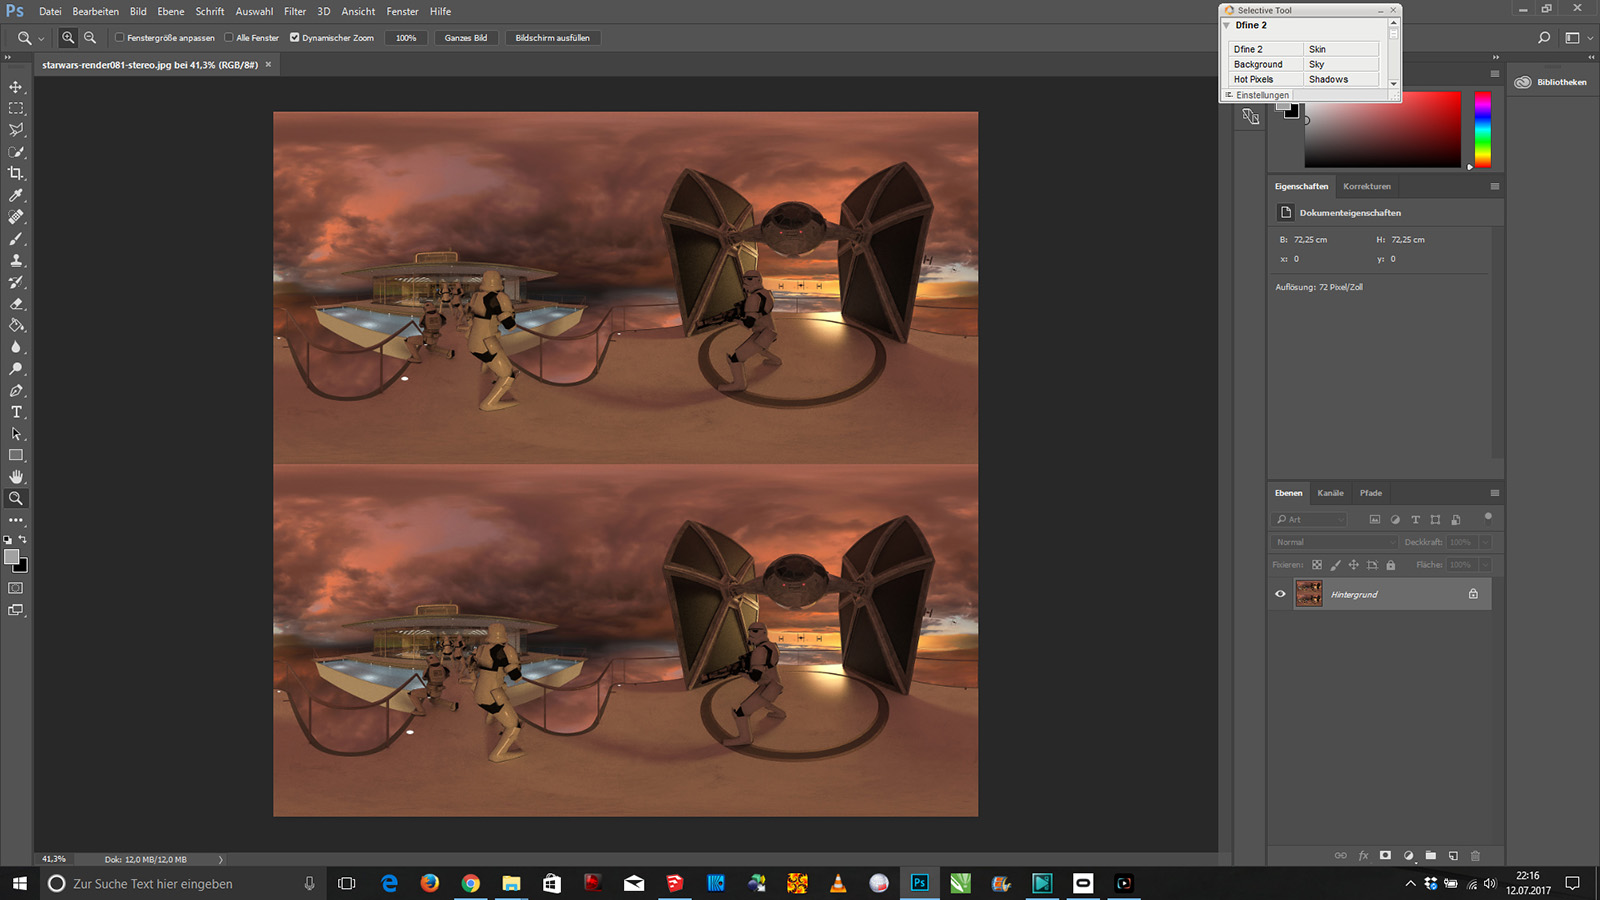
Task: Select the Blur tool
Action: 16,347
